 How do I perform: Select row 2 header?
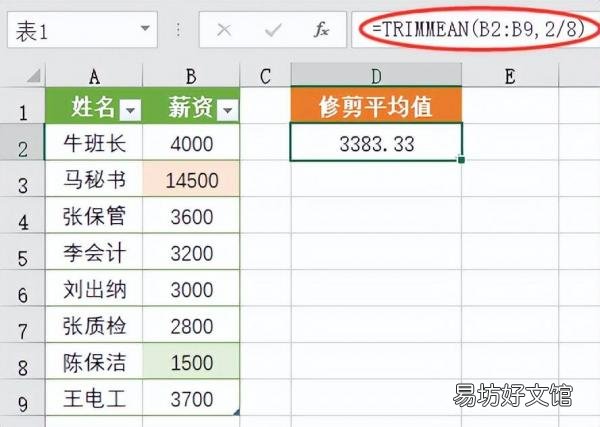[x=23, y=142]
